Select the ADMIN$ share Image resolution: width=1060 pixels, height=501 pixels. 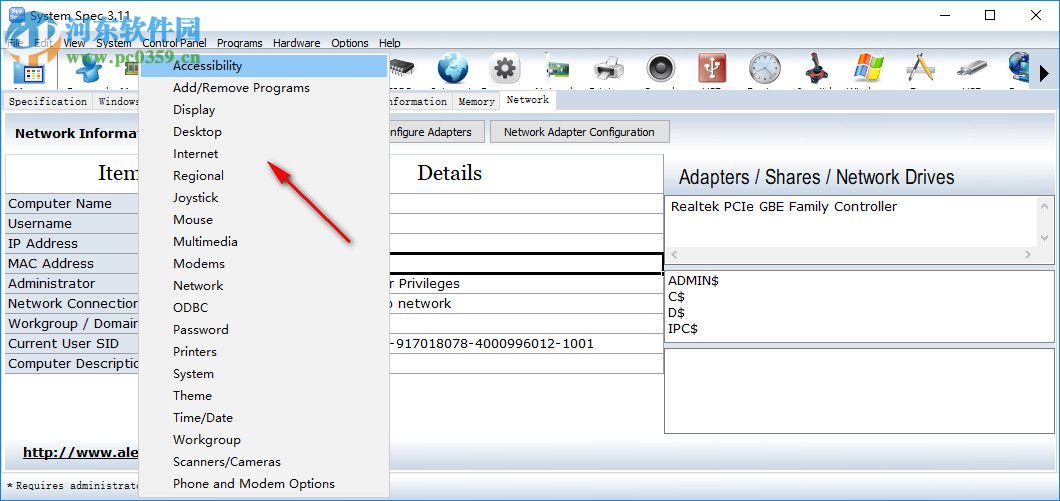693,281
